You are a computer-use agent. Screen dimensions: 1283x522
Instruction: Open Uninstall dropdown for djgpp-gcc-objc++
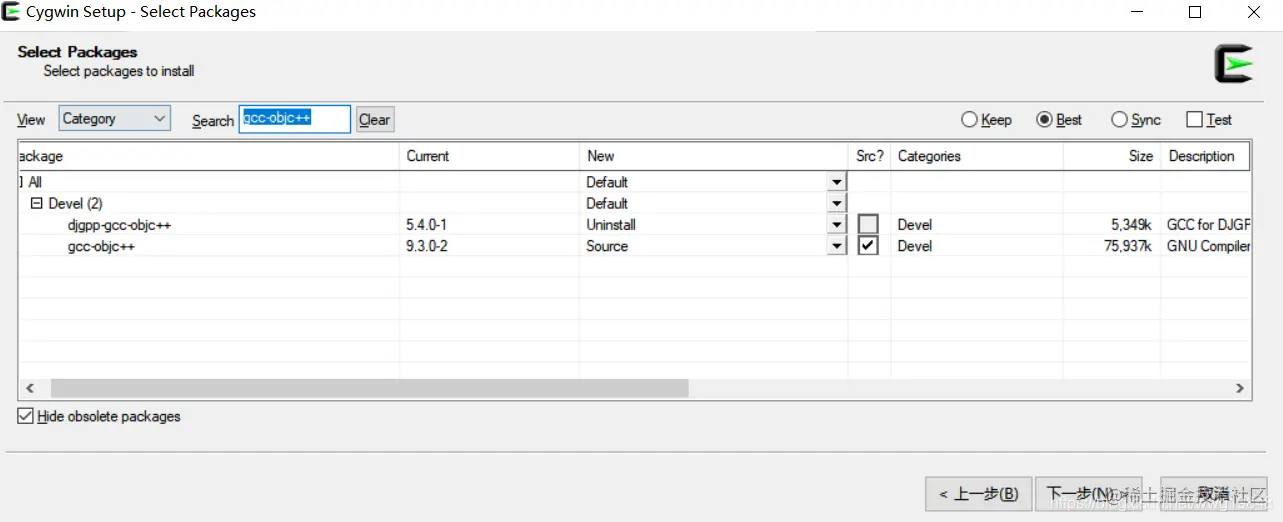(x=836, y=225)
